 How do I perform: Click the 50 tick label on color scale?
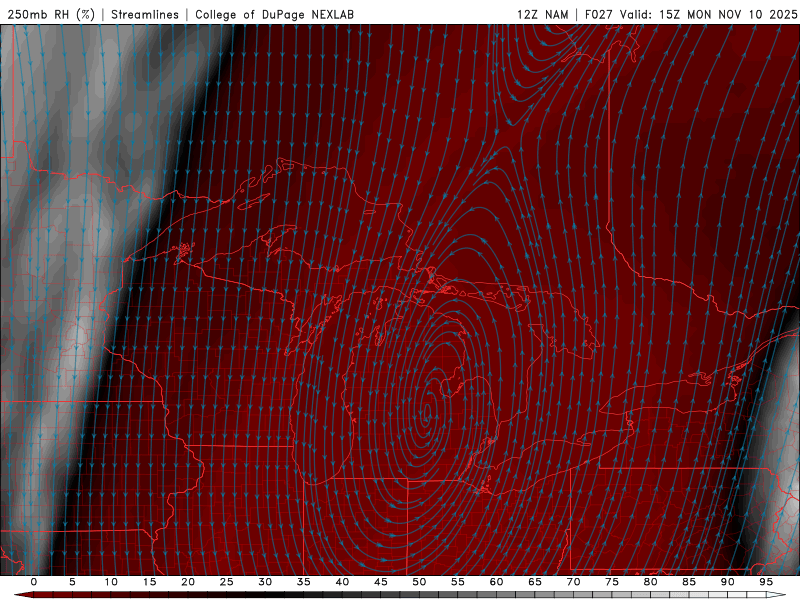[419, 582]
